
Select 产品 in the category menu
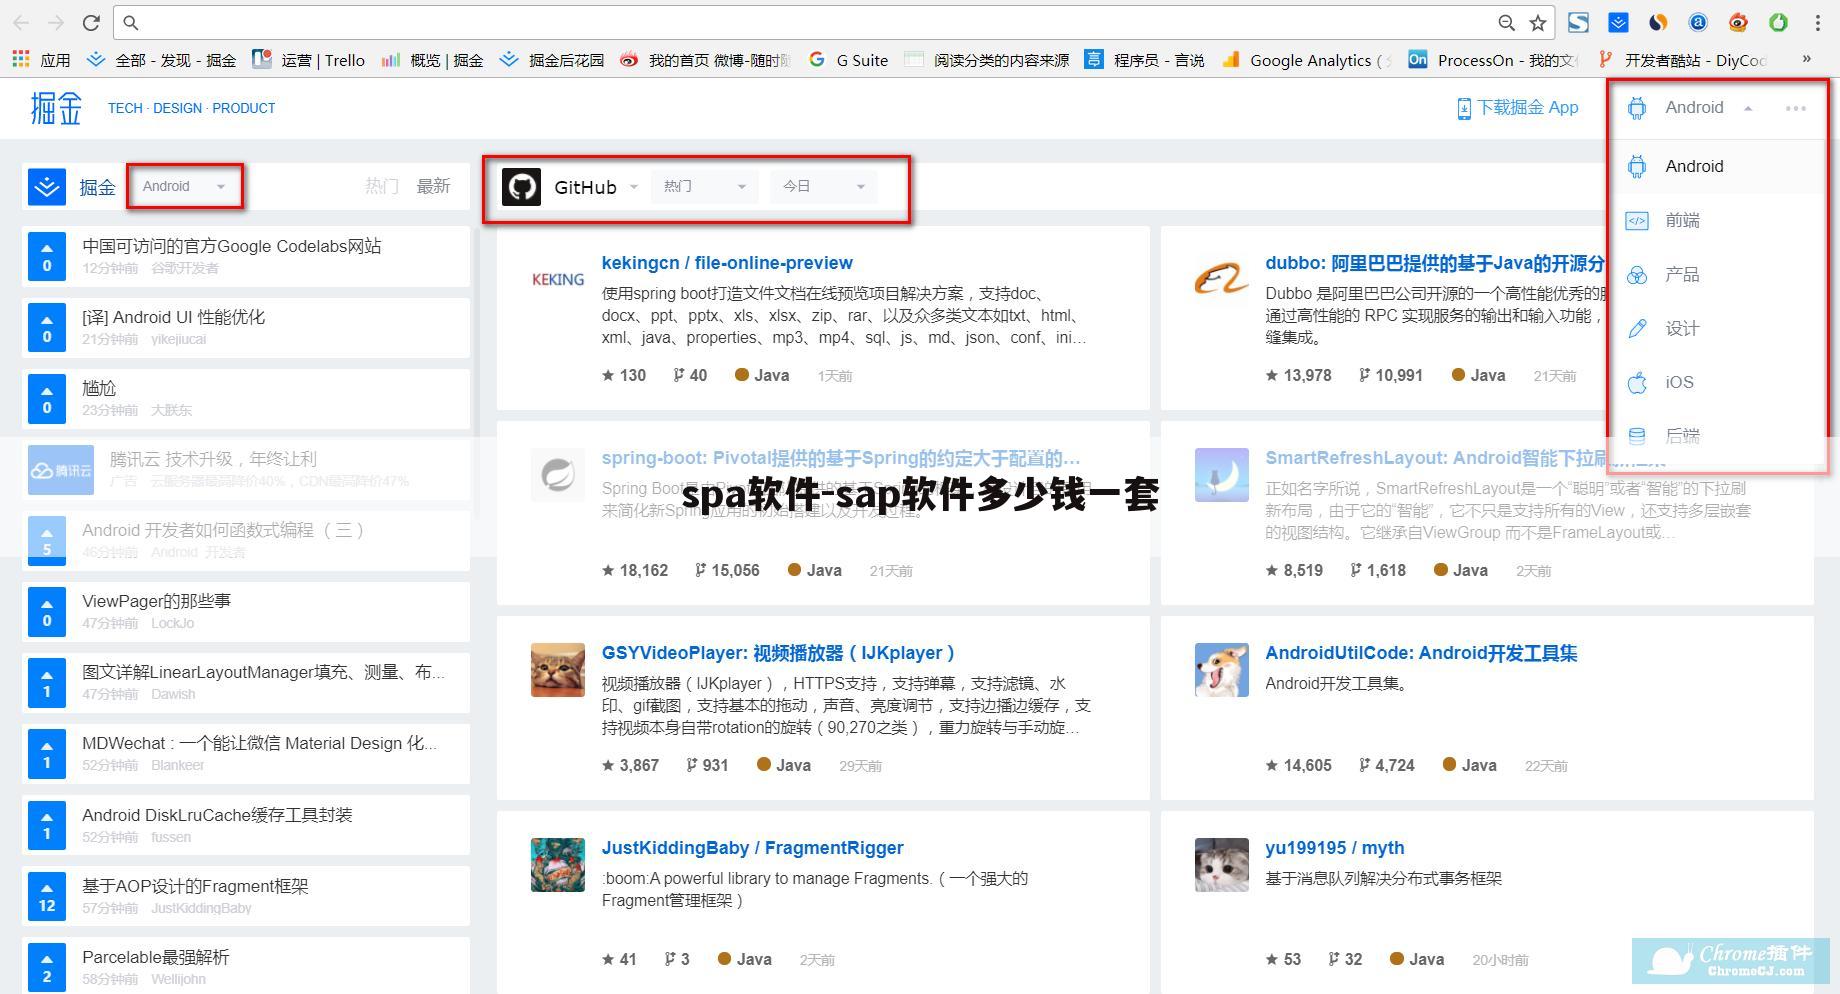coord(1716,274)
